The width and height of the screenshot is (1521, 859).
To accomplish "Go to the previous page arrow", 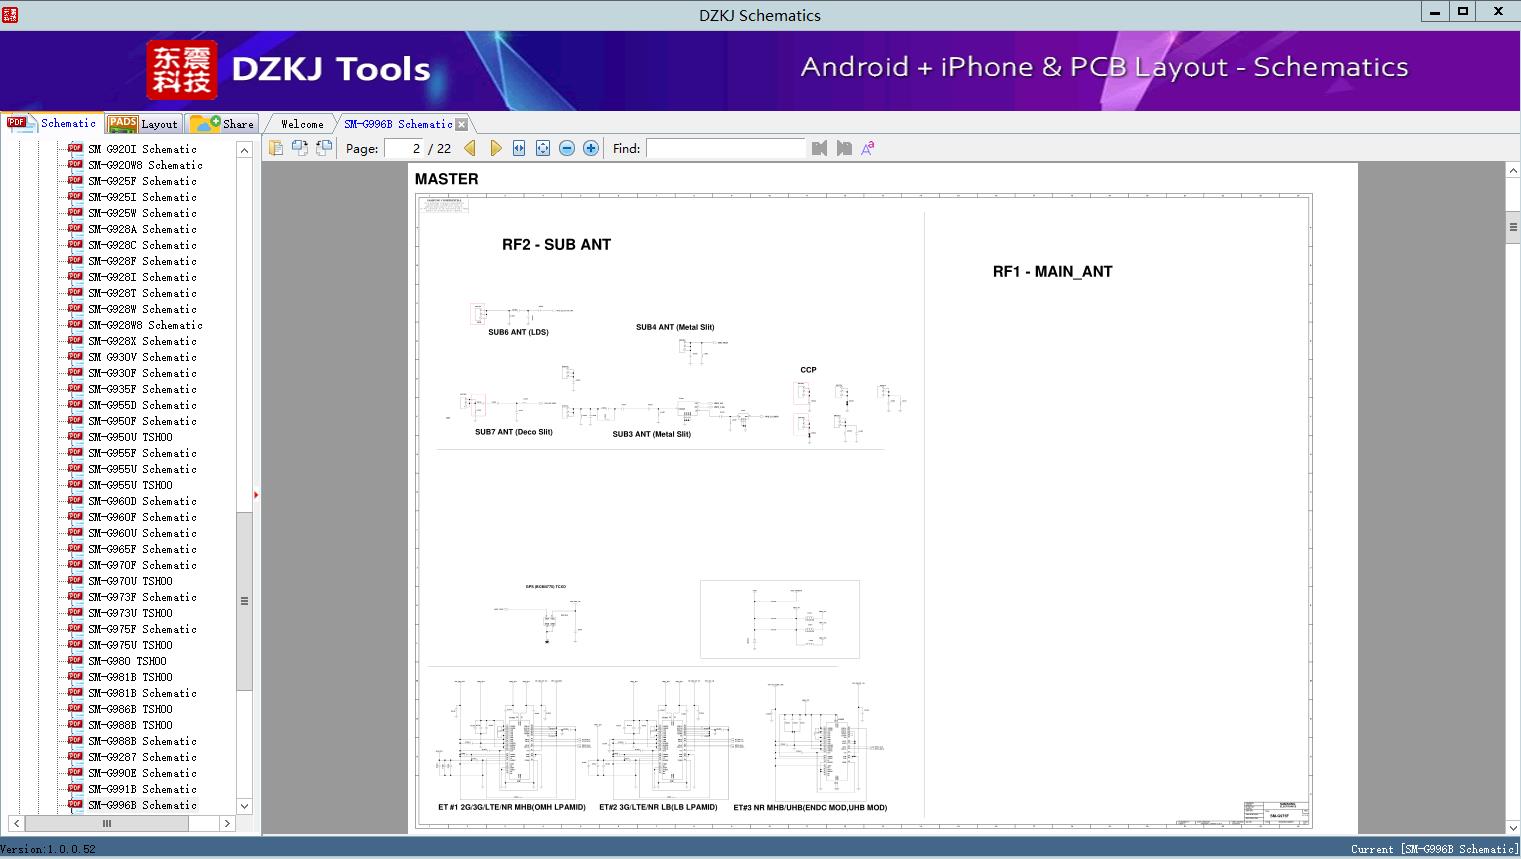I will click(x=471, y=148).
